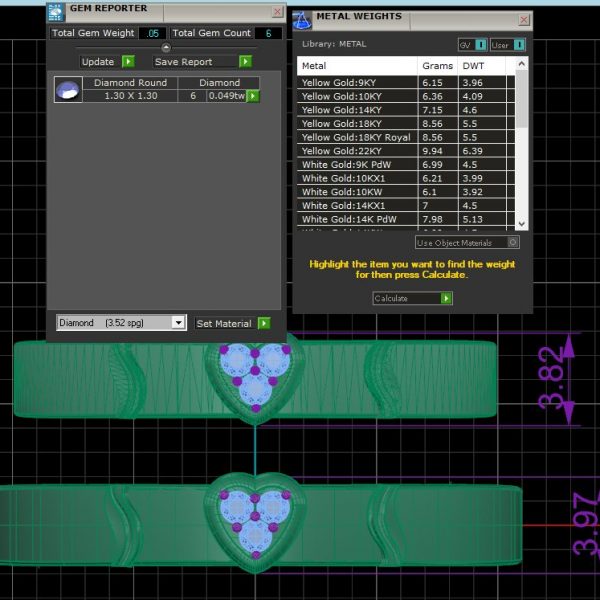Click the metal list scrollbar thumb

522,99
